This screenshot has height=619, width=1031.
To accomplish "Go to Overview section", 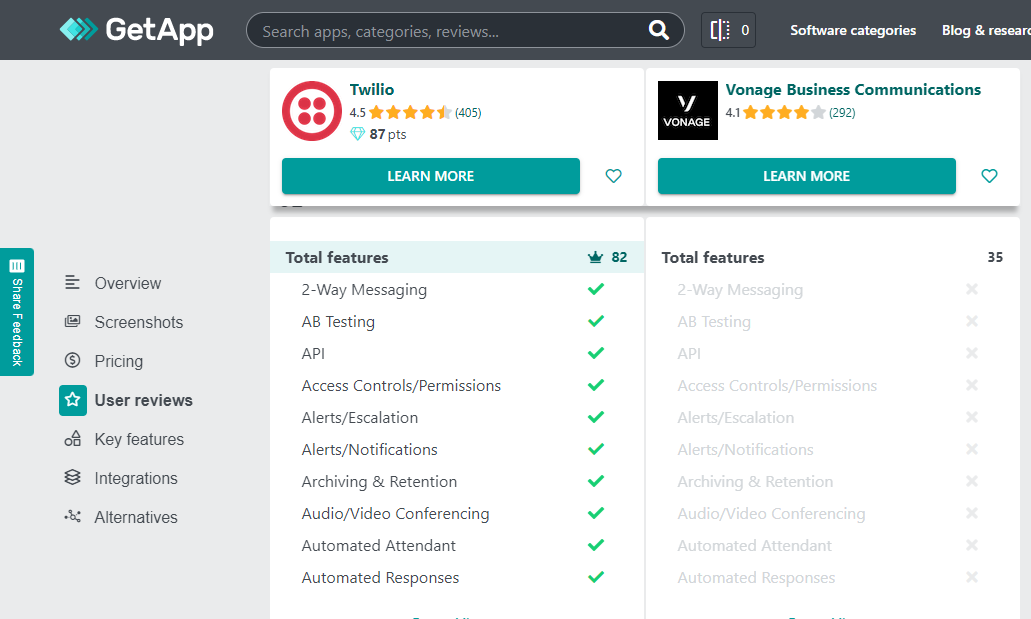I will coord(128,283).
